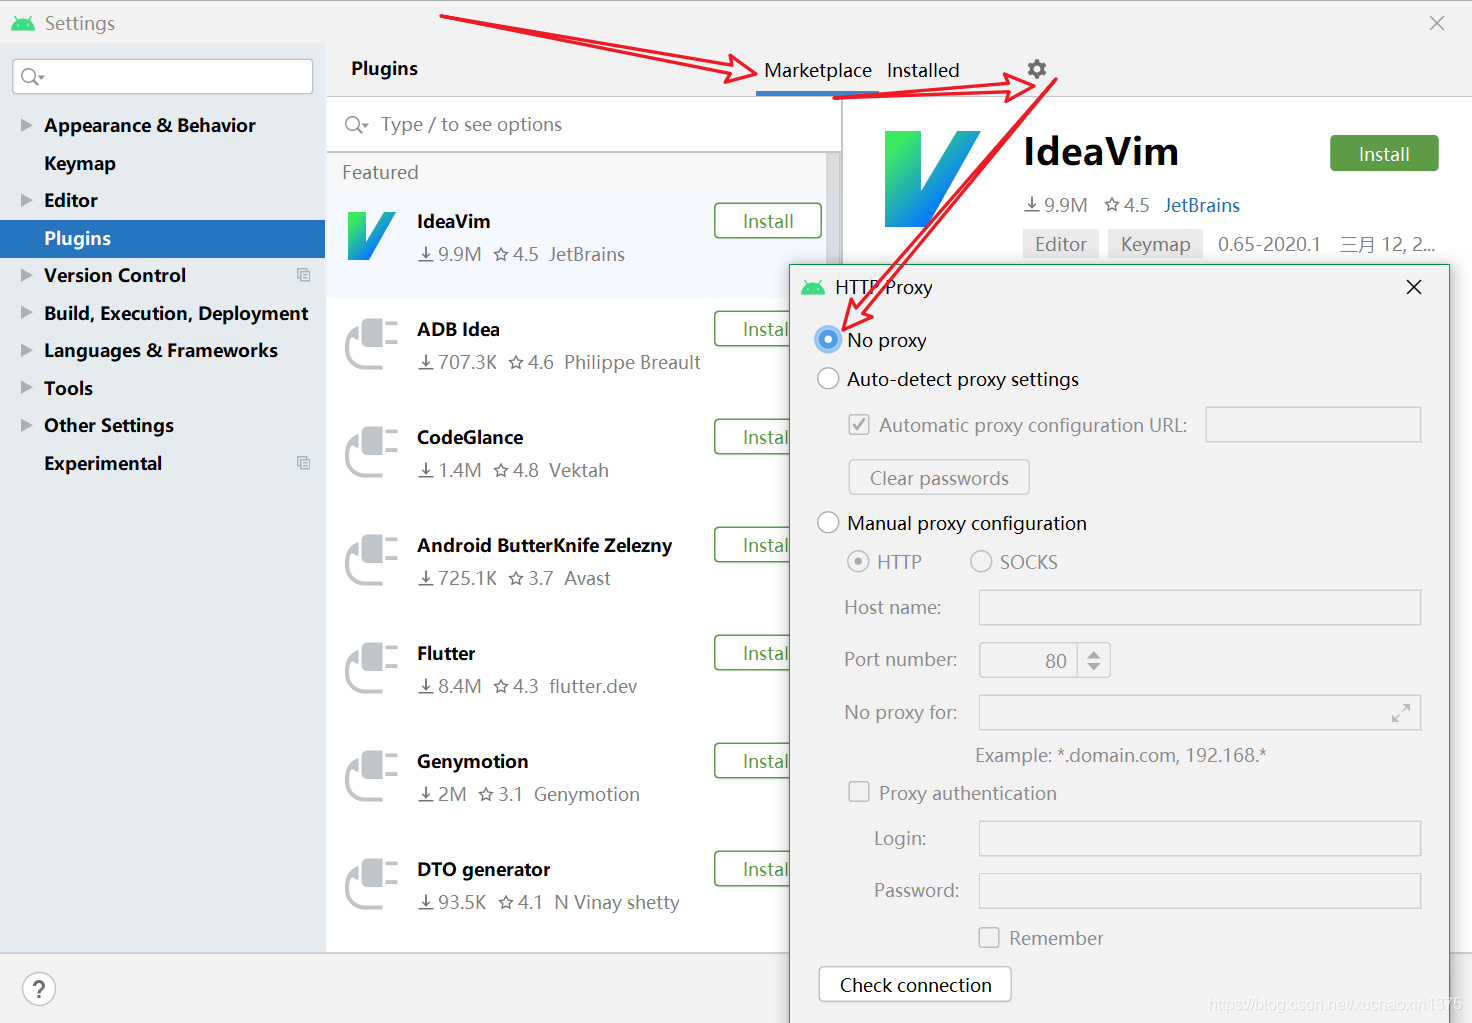Click the Clear passwords button
1472x1023 pixels.
(x=939, y=477)
